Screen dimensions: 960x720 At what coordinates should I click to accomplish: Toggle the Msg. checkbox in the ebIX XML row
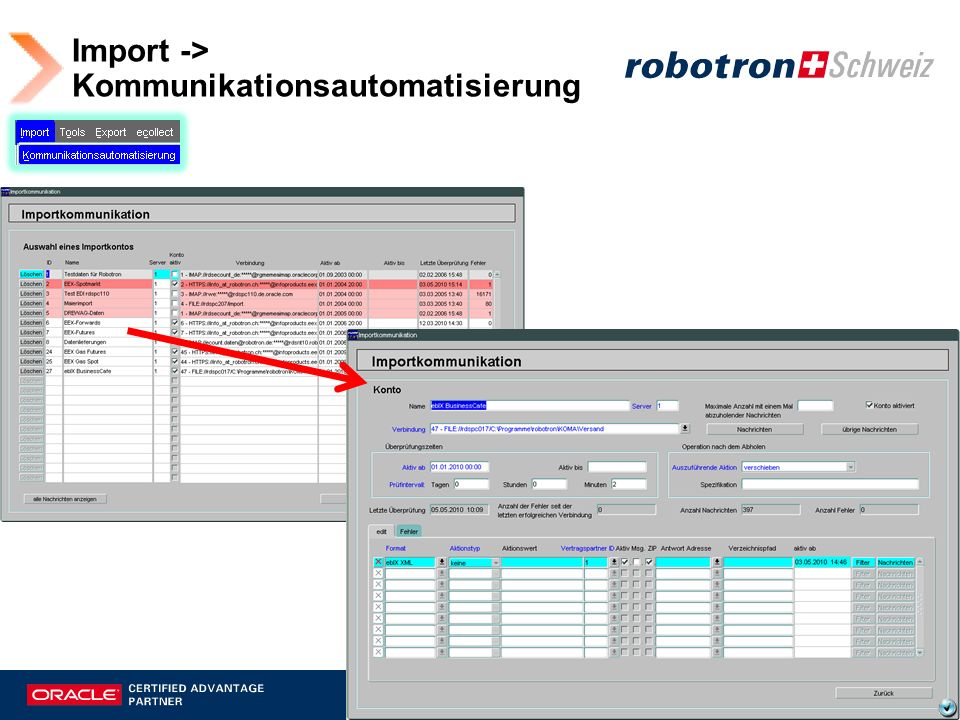[x=637, y=562]
